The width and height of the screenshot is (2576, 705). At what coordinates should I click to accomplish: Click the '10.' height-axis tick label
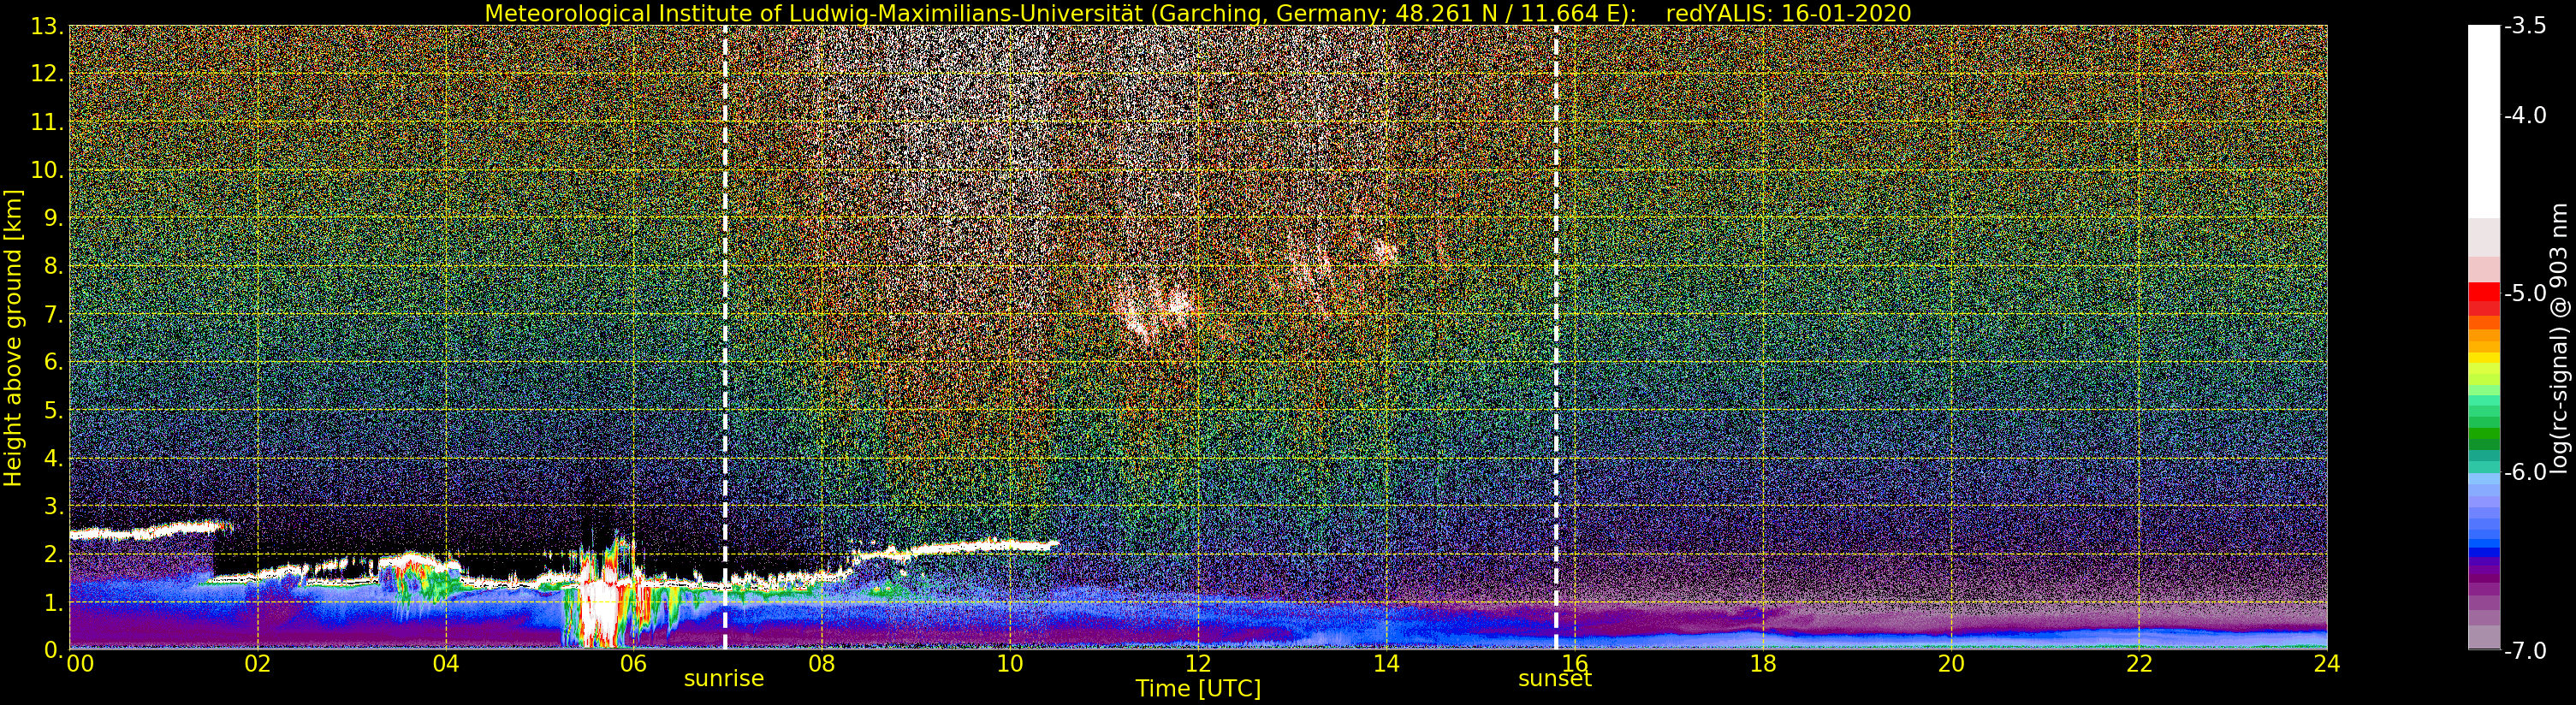(x=48, y=170)
